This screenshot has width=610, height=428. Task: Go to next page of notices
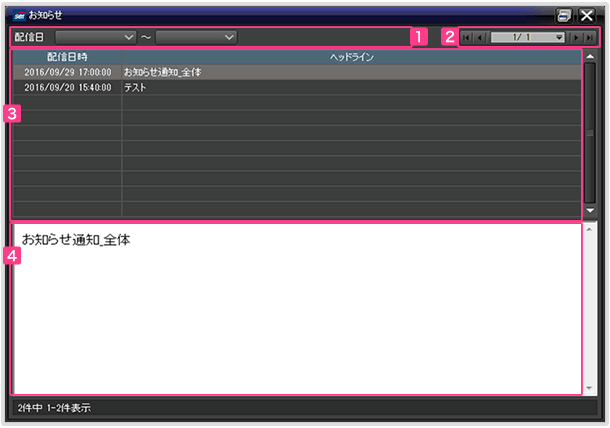pos(577,37)
